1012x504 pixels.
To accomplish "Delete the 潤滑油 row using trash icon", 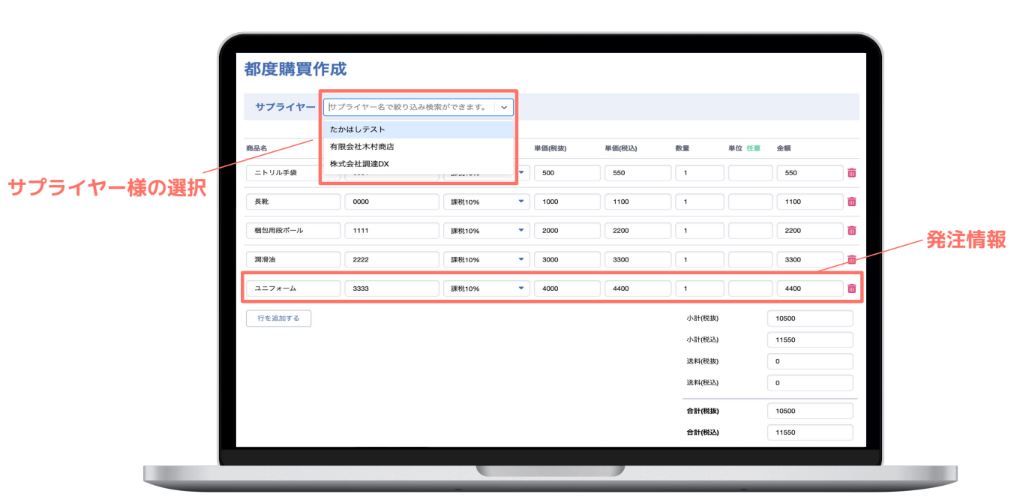I will tap(851, 259).
